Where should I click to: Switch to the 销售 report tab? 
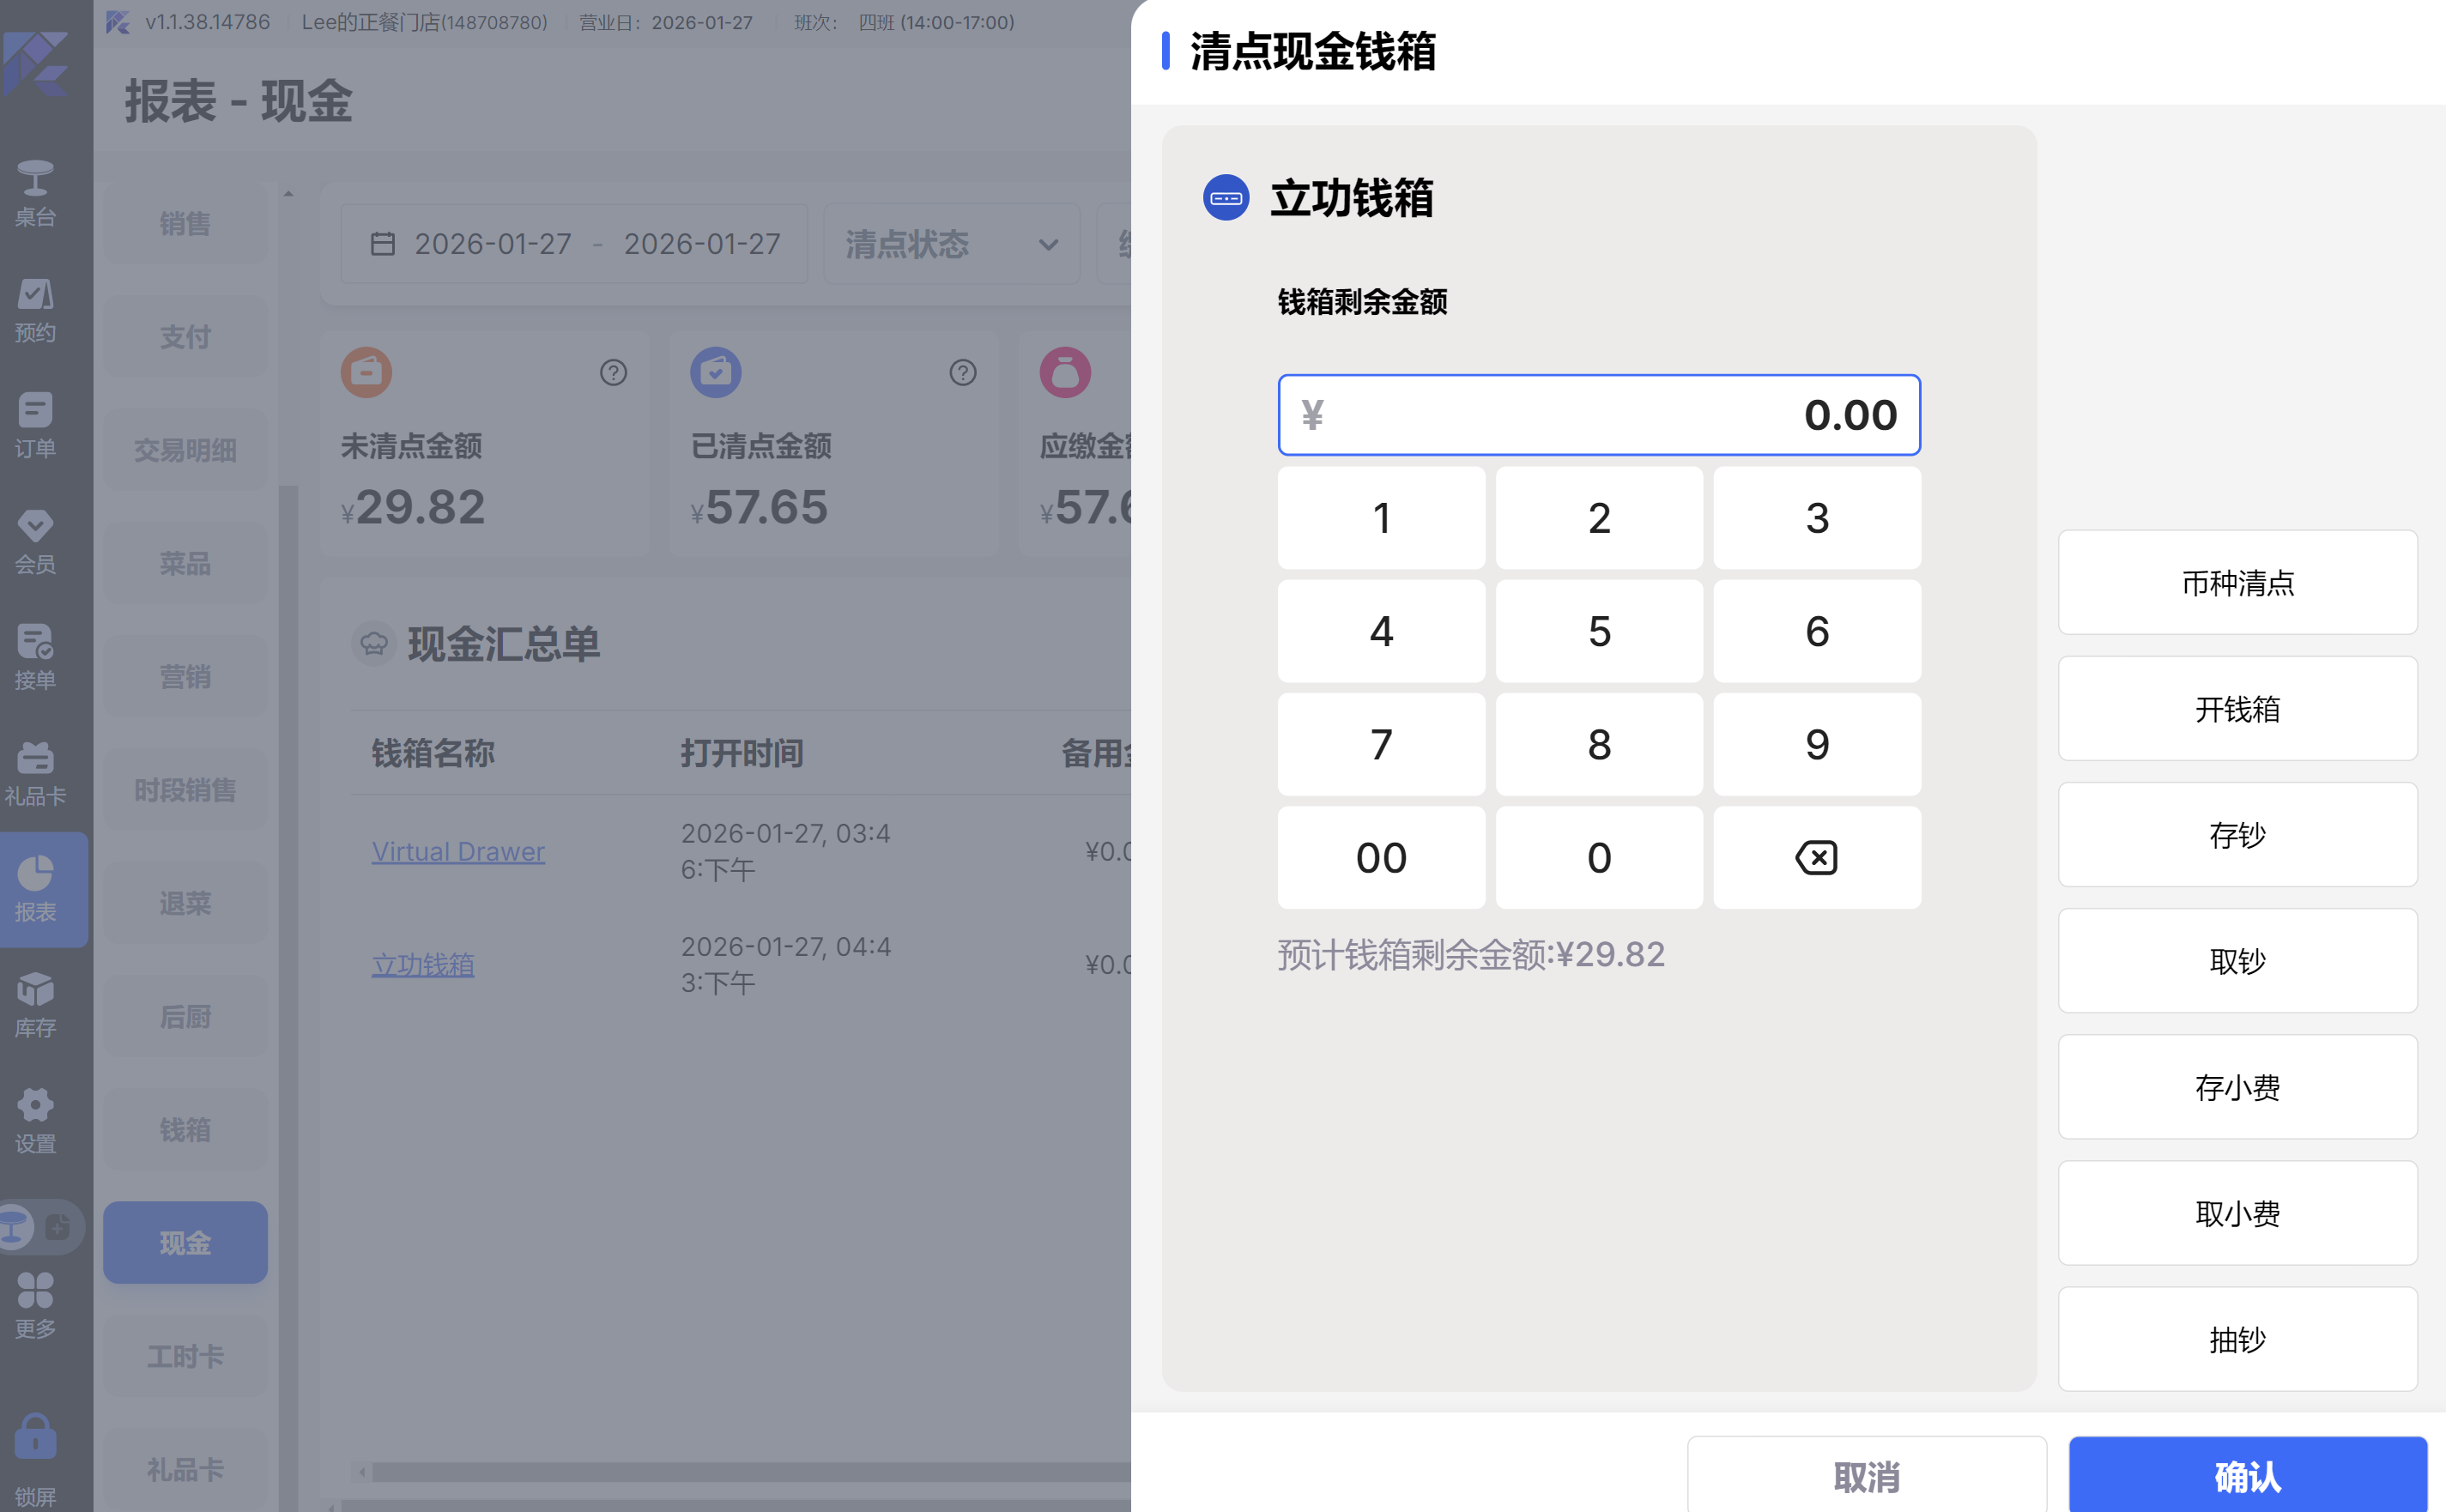(185, 223)
